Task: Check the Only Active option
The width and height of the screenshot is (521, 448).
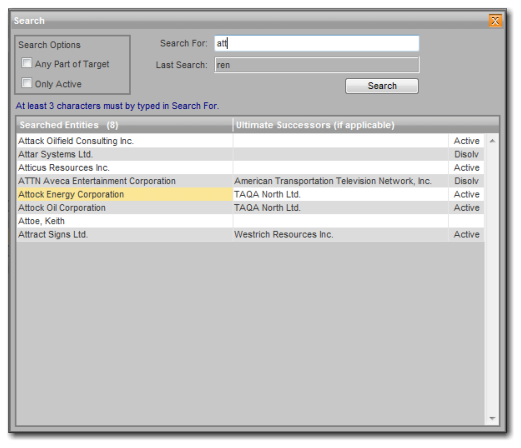Action: click(26, 82)
